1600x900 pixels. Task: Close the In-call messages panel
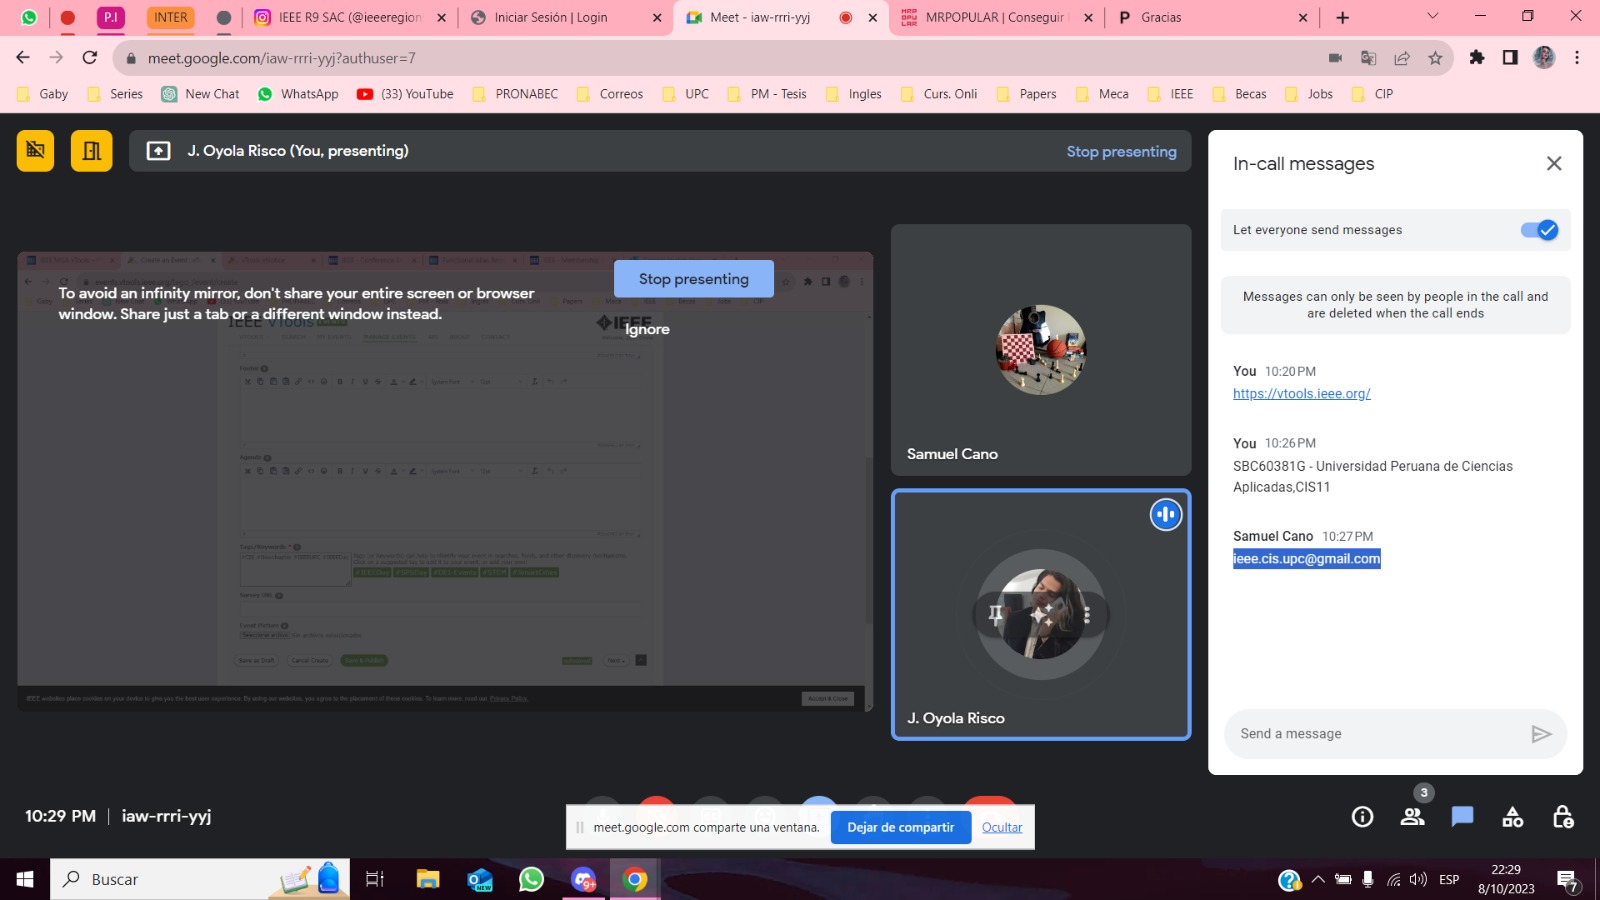1553,163
